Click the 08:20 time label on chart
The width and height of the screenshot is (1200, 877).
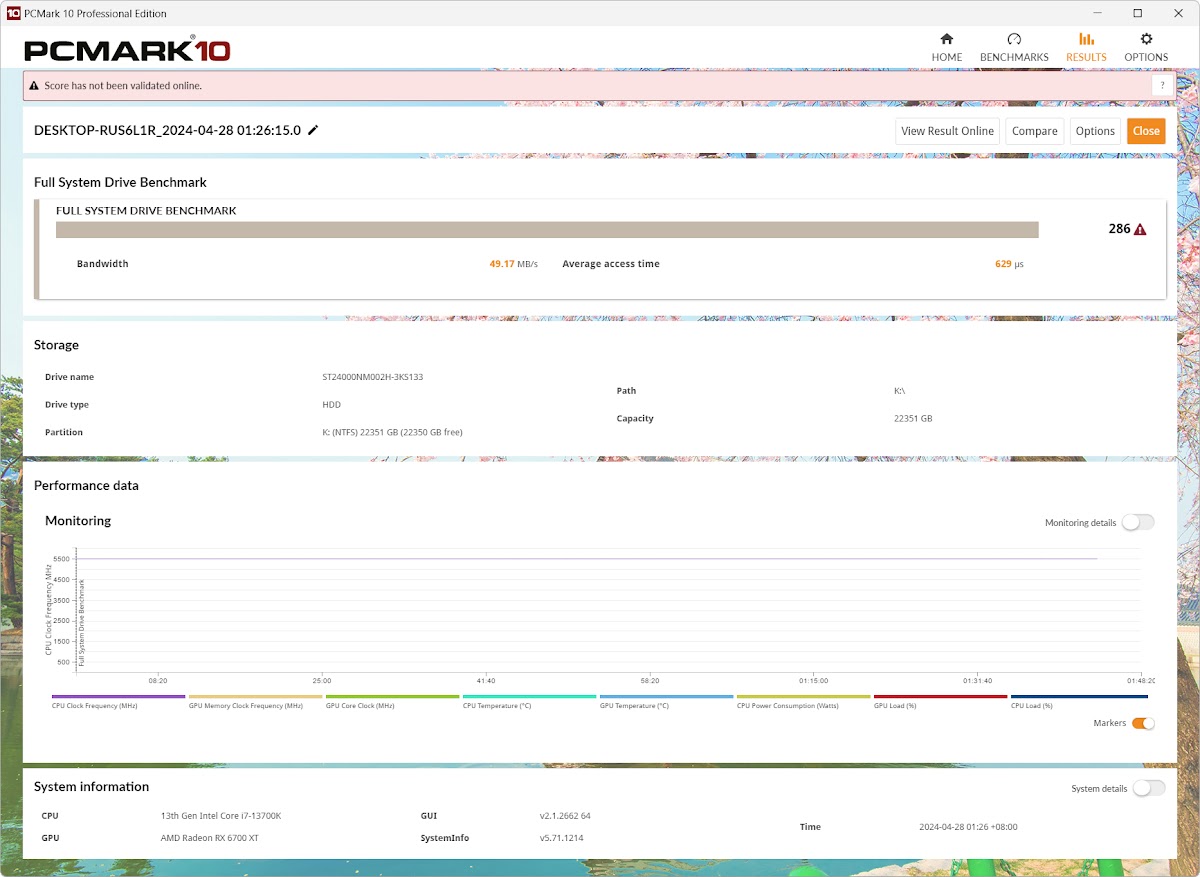[157, 680]
